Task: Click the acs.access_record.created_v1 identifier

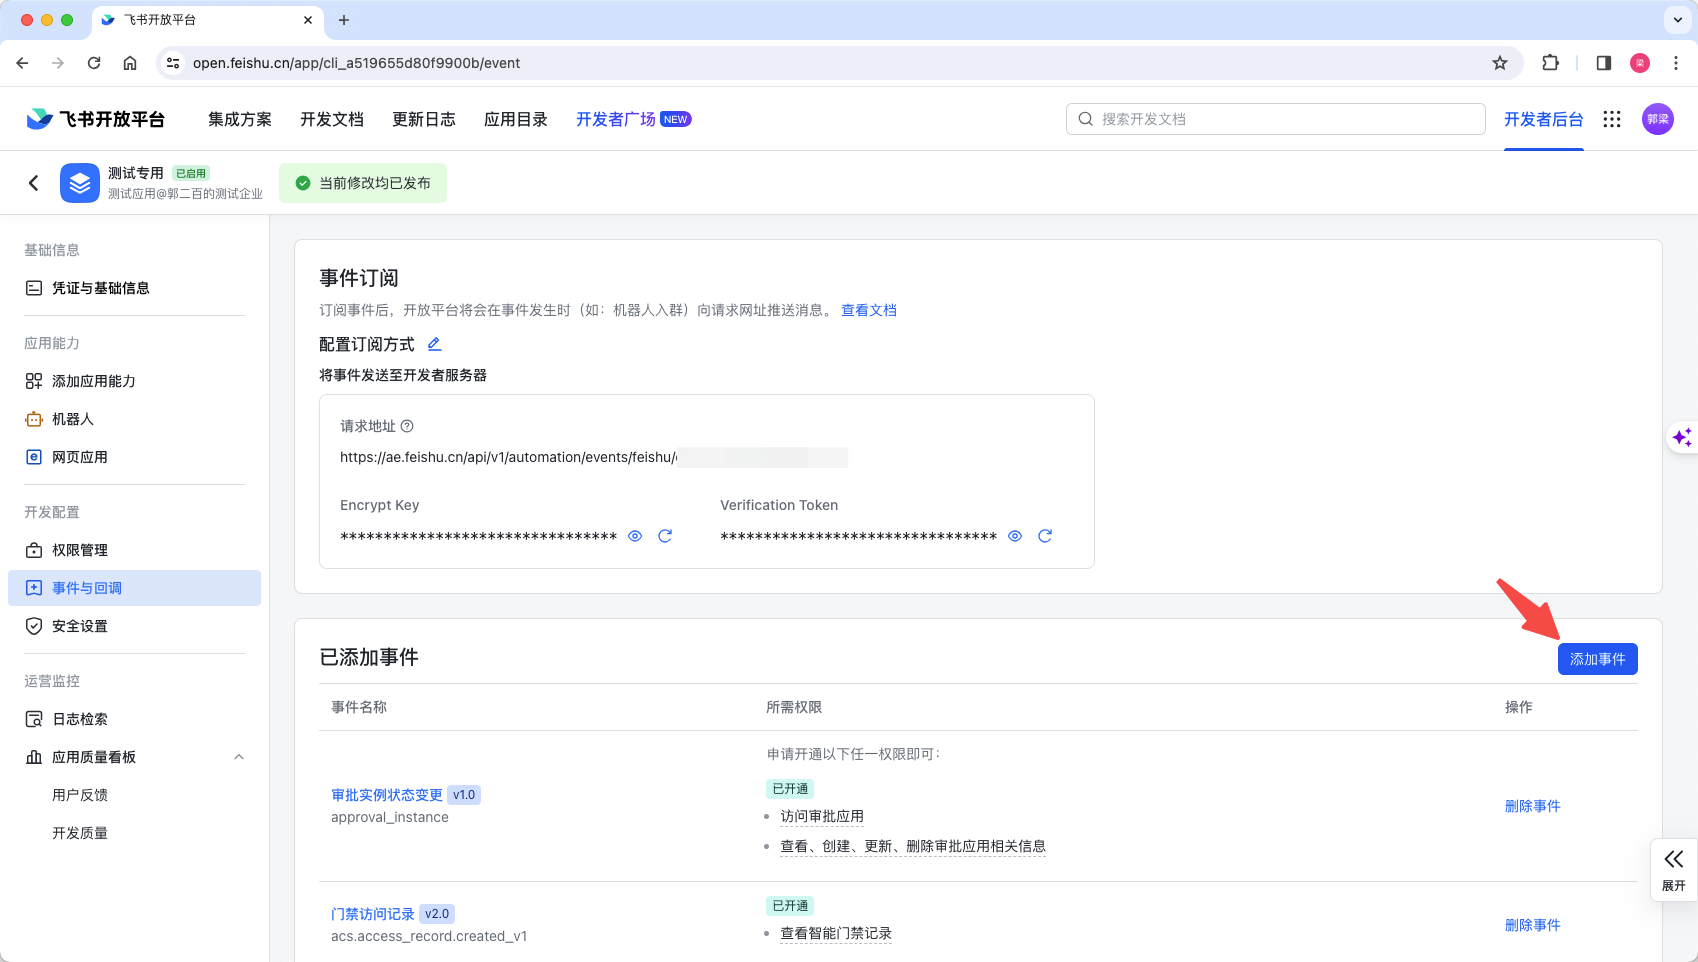Action: [429, 936]
